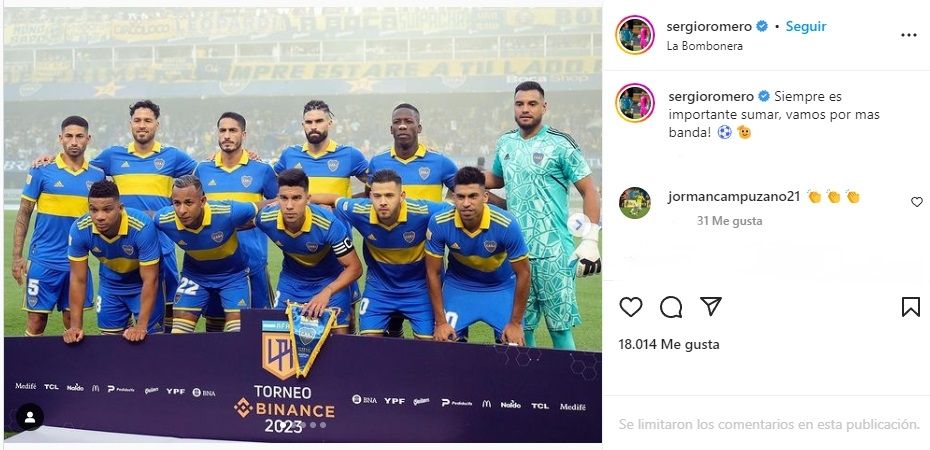Save the post with the bookmark icon
The width and height of the screenshot is (930, 450).
pos(910,307)
